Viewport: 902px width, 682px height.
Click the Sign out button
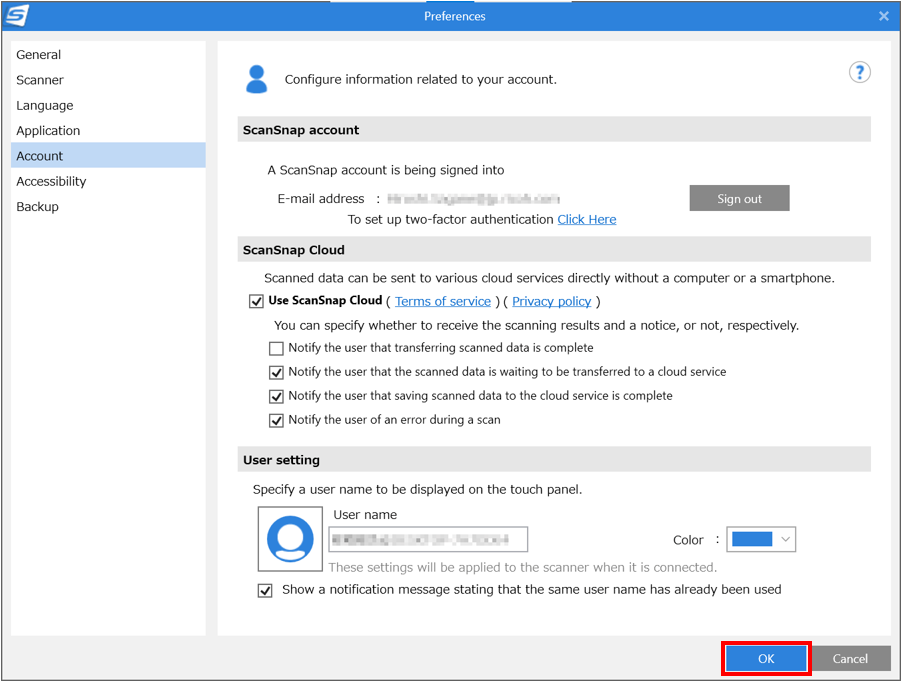pos(739,198)
